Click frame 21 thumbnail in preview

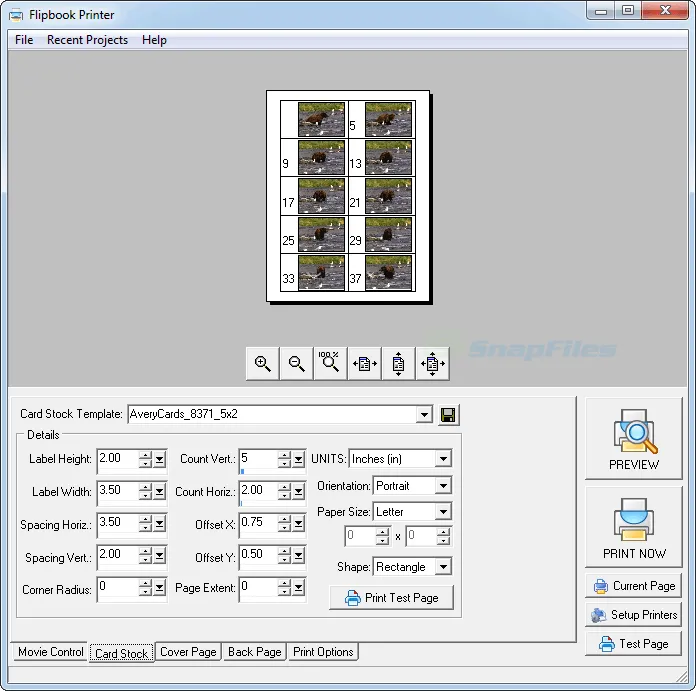click(x=388, y=196)
